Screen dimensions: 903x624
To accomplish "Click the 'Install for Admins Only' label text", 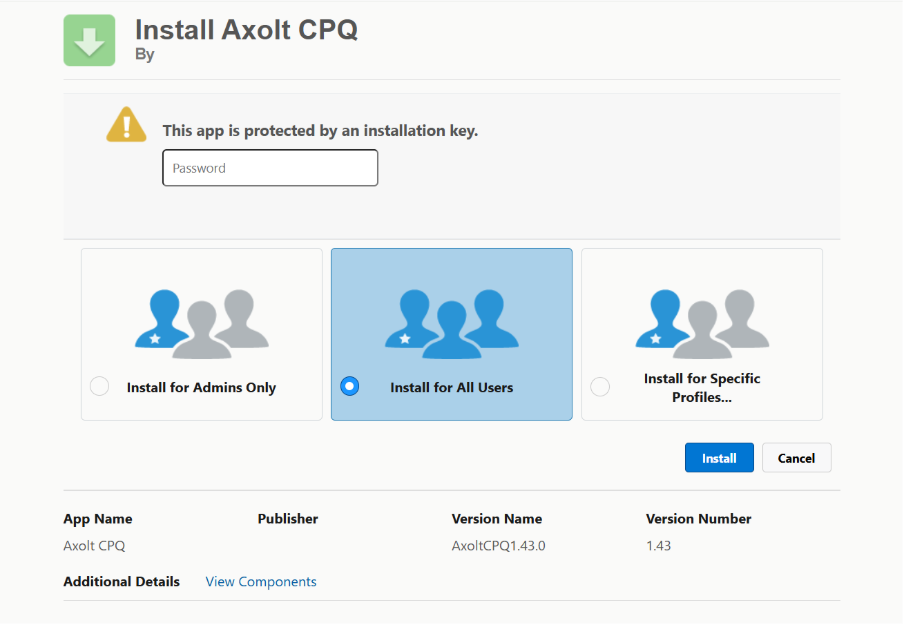I will [x=201, y=388].
